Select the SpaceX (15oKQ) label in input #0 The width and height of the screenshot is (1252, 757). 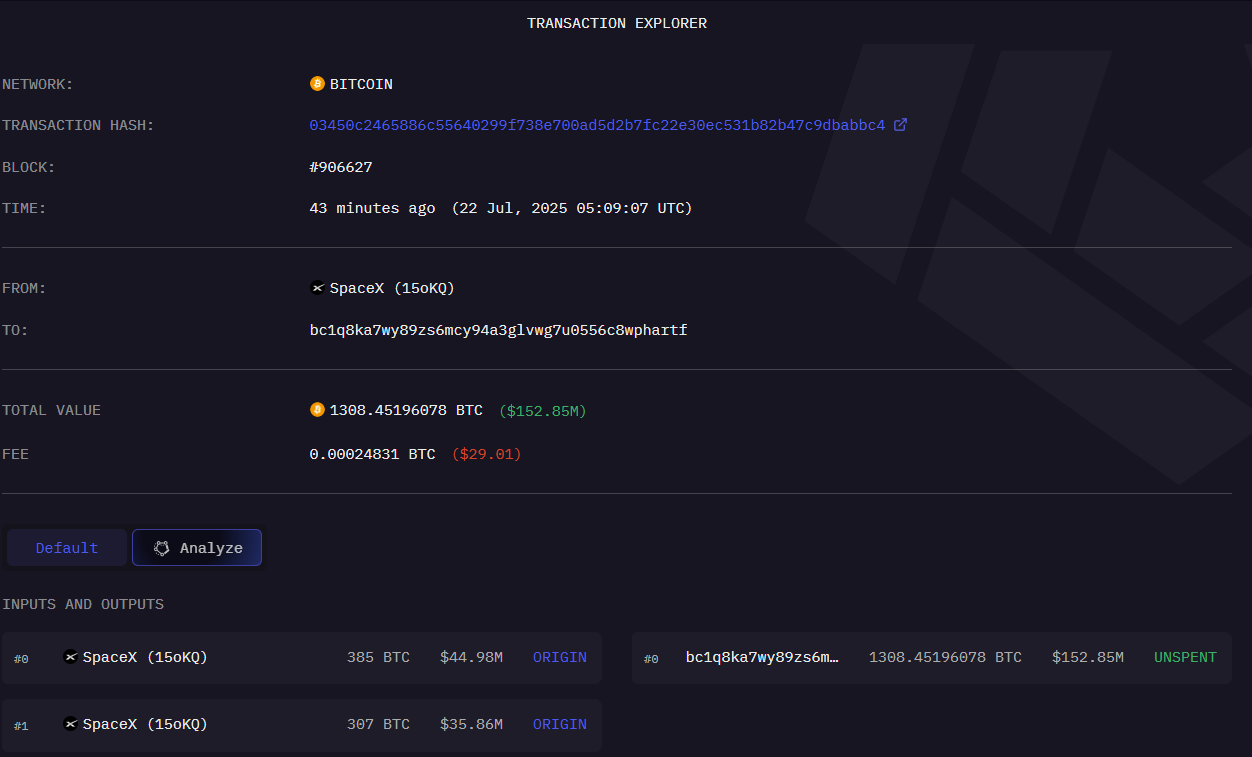145,657
